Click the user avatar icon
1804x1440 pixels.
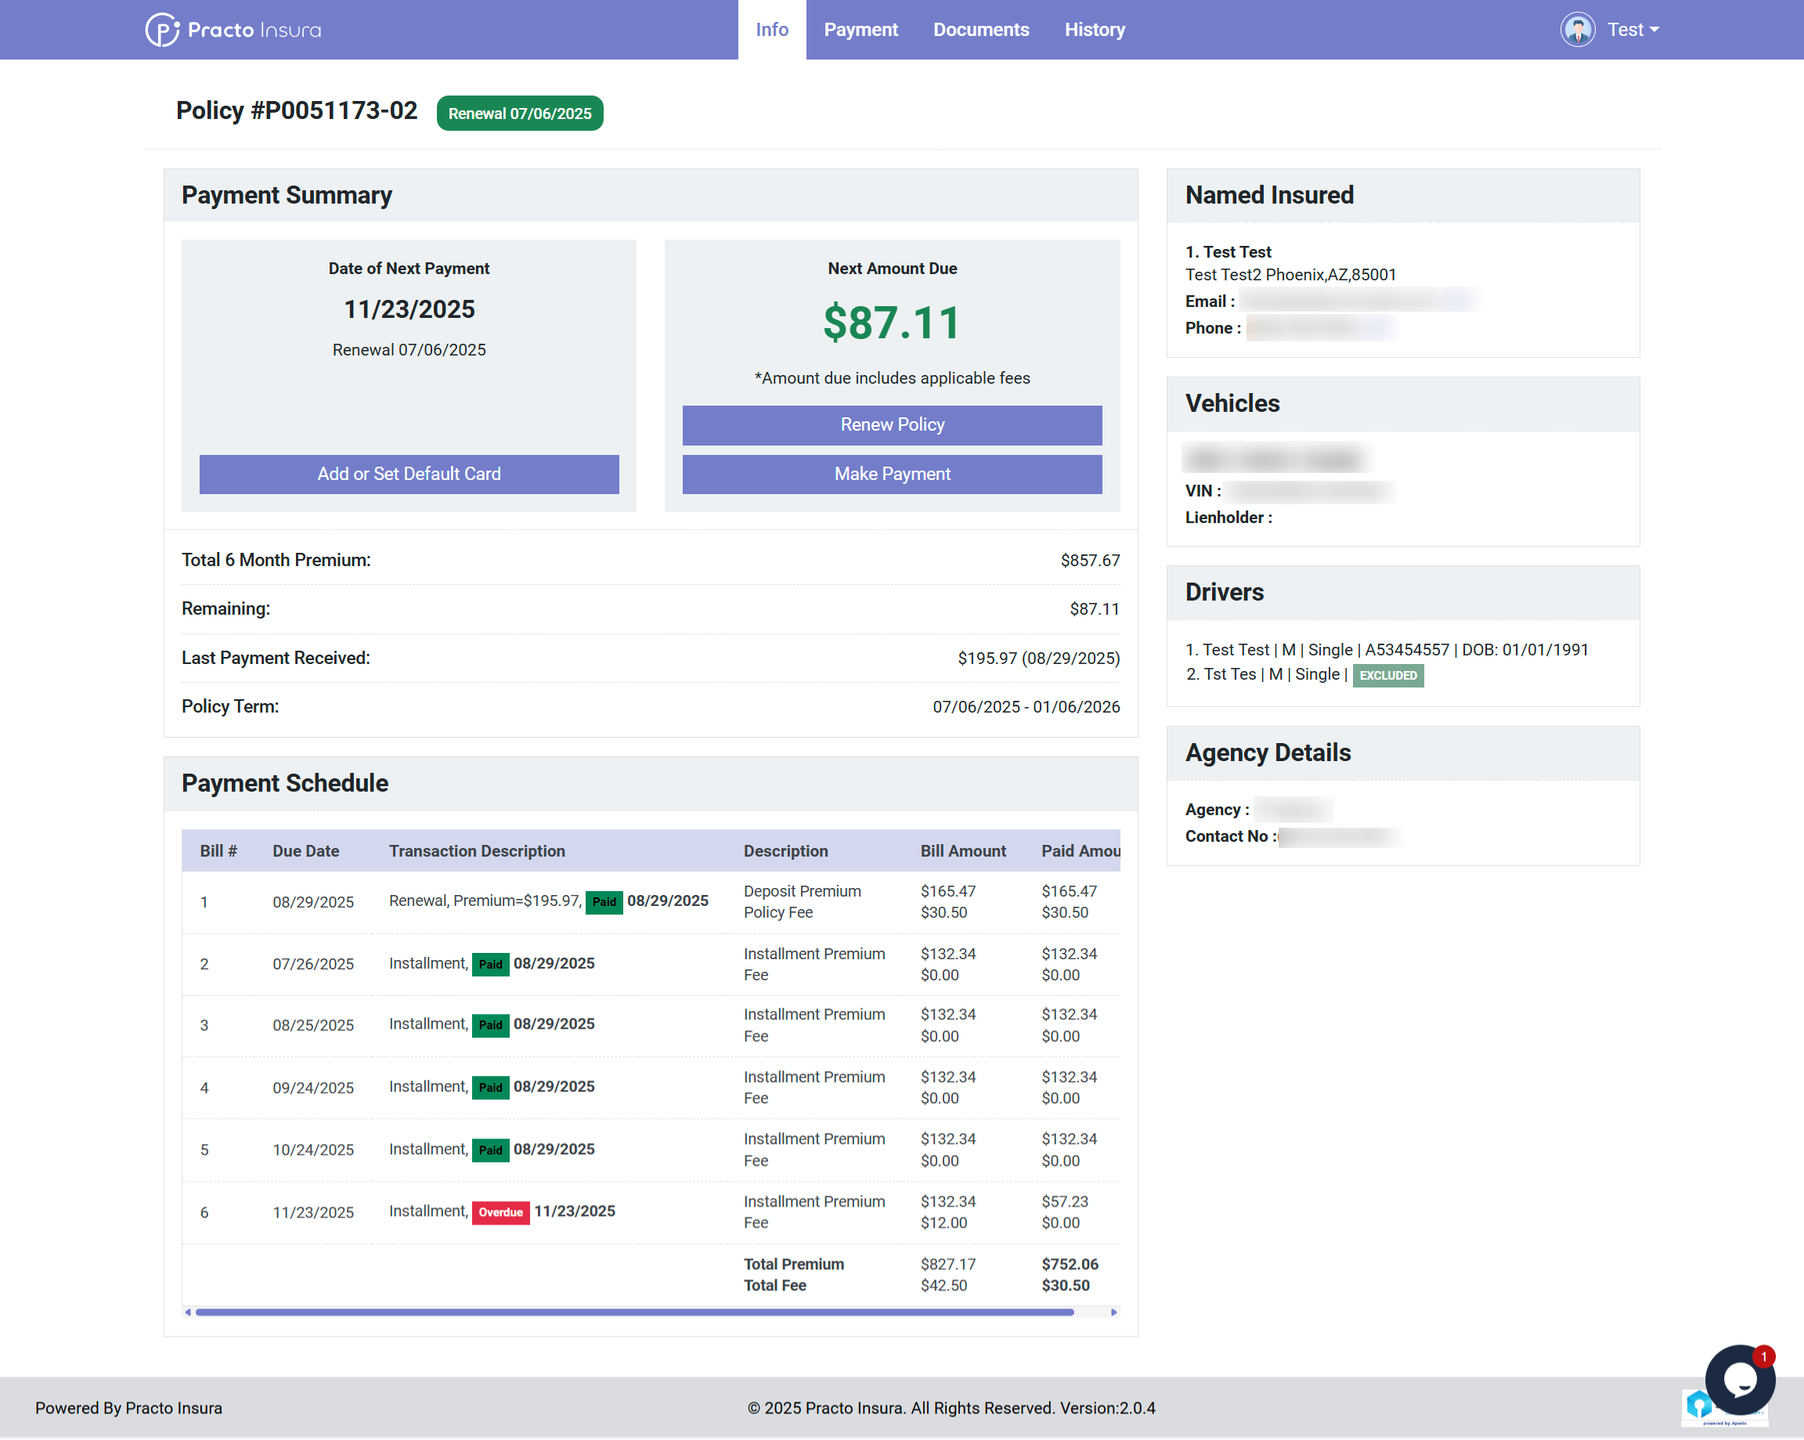coord(1577,30)
